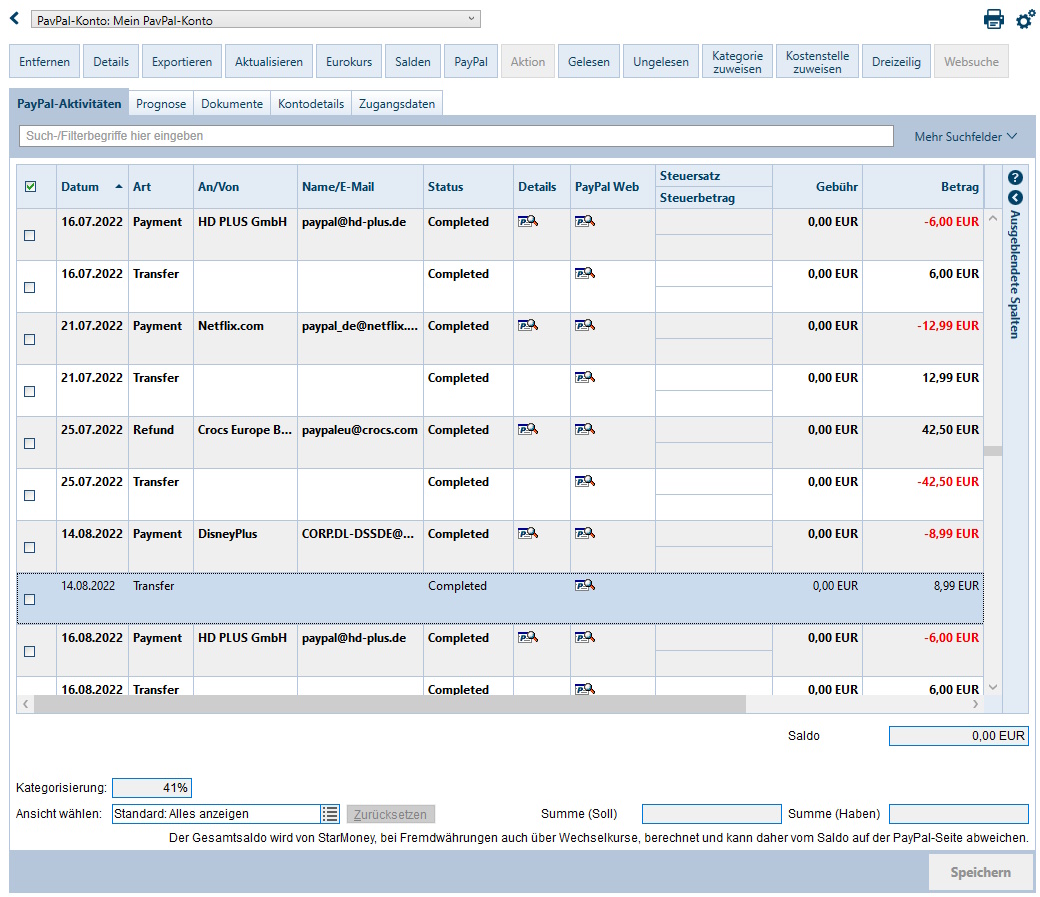This screenshot has height=897, width=1040.
Task: Open PayPal Web icon for 25.07.2022 transfer
Action: tap(585, 481)
